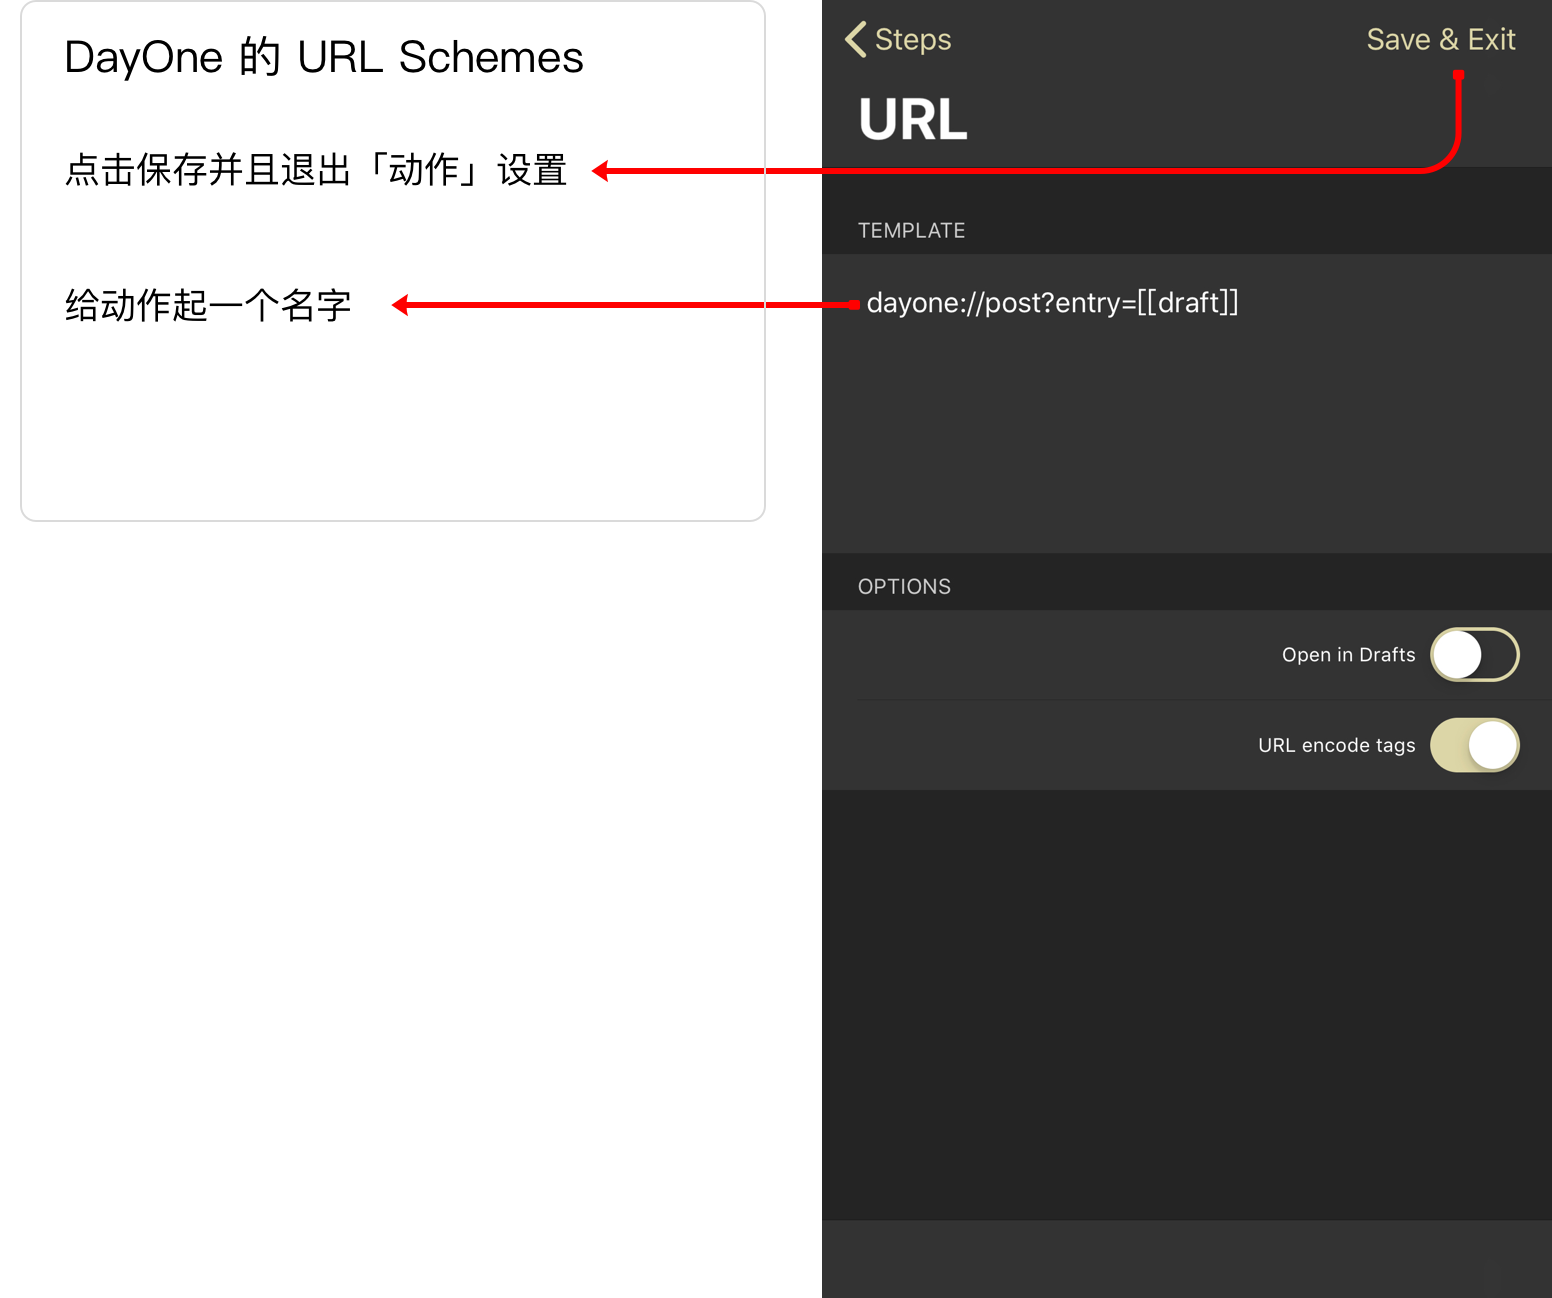Click the '点击保存并且退出「动作」设置' note
Screen dimensions: 1552x1298
tap(316, 170)
